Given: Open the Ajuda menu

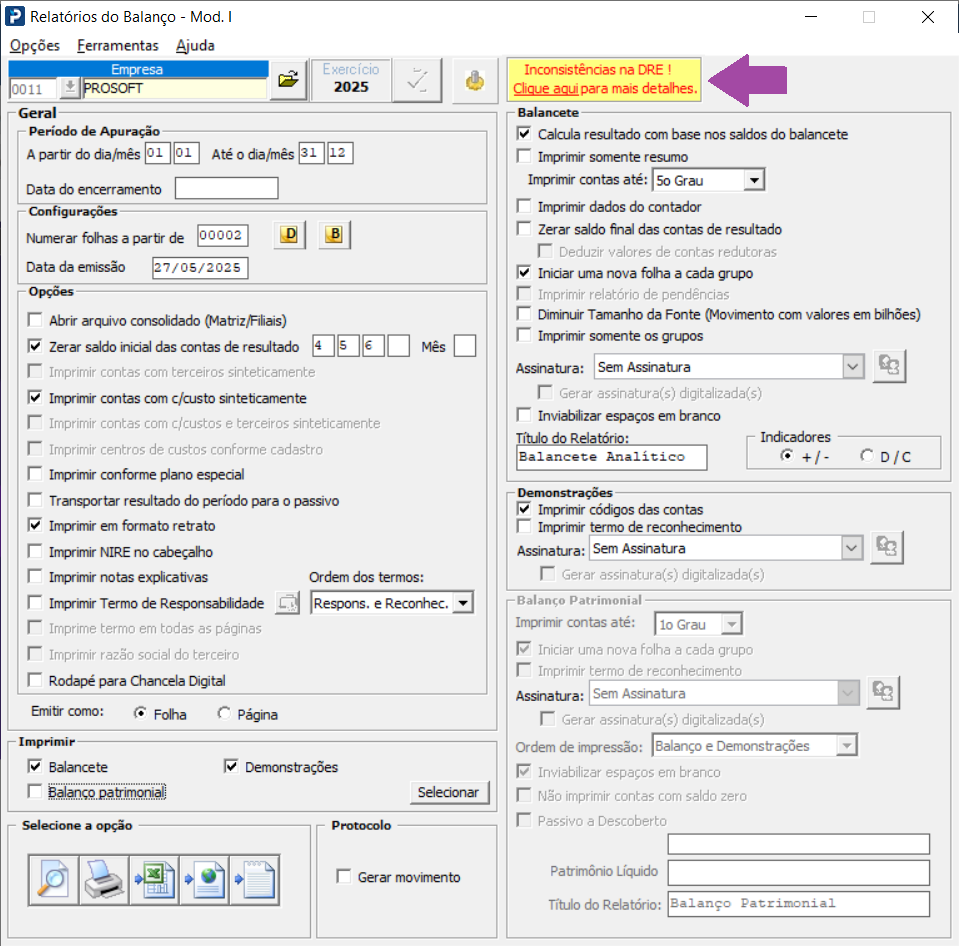Looking at the screenshot, I should [195, 45].
